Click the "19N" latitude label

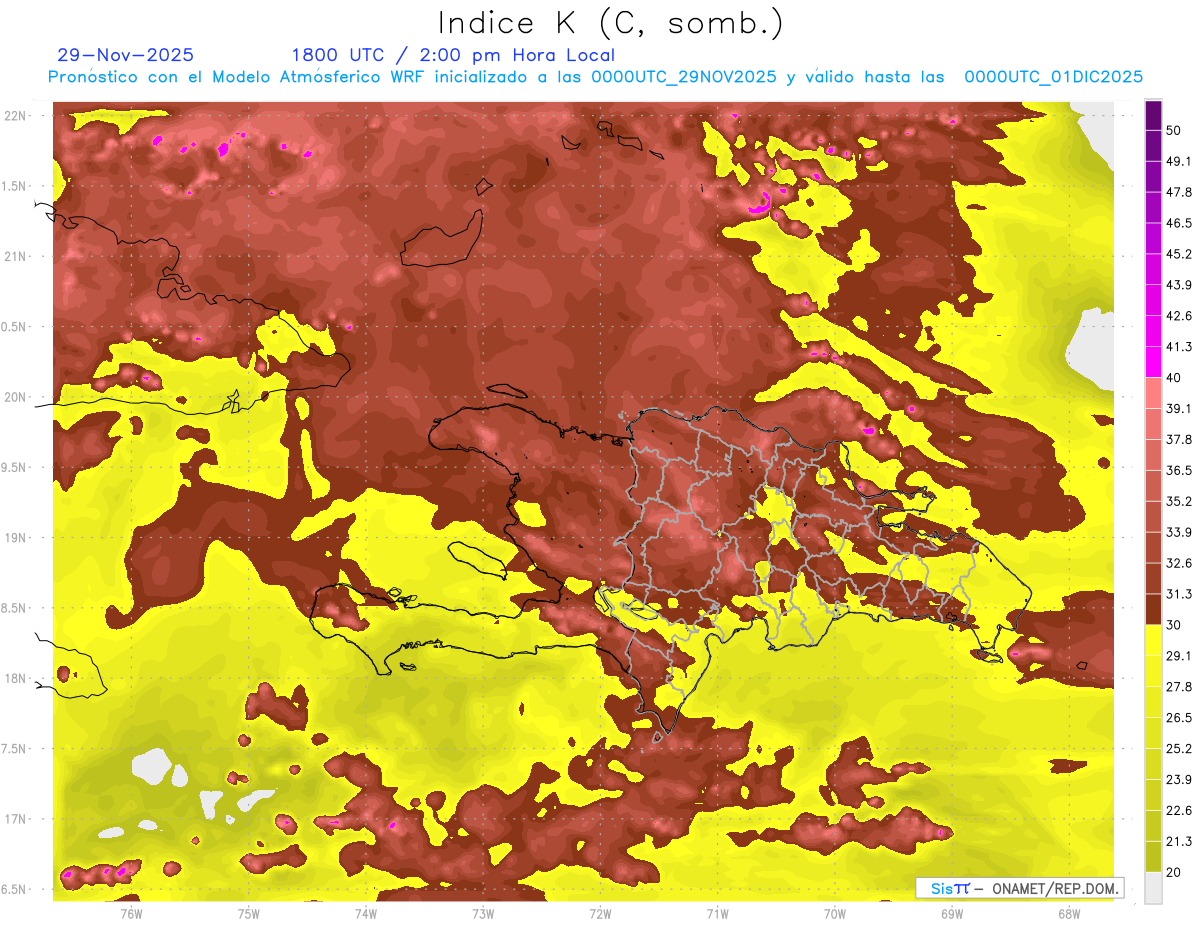[17, 537]
